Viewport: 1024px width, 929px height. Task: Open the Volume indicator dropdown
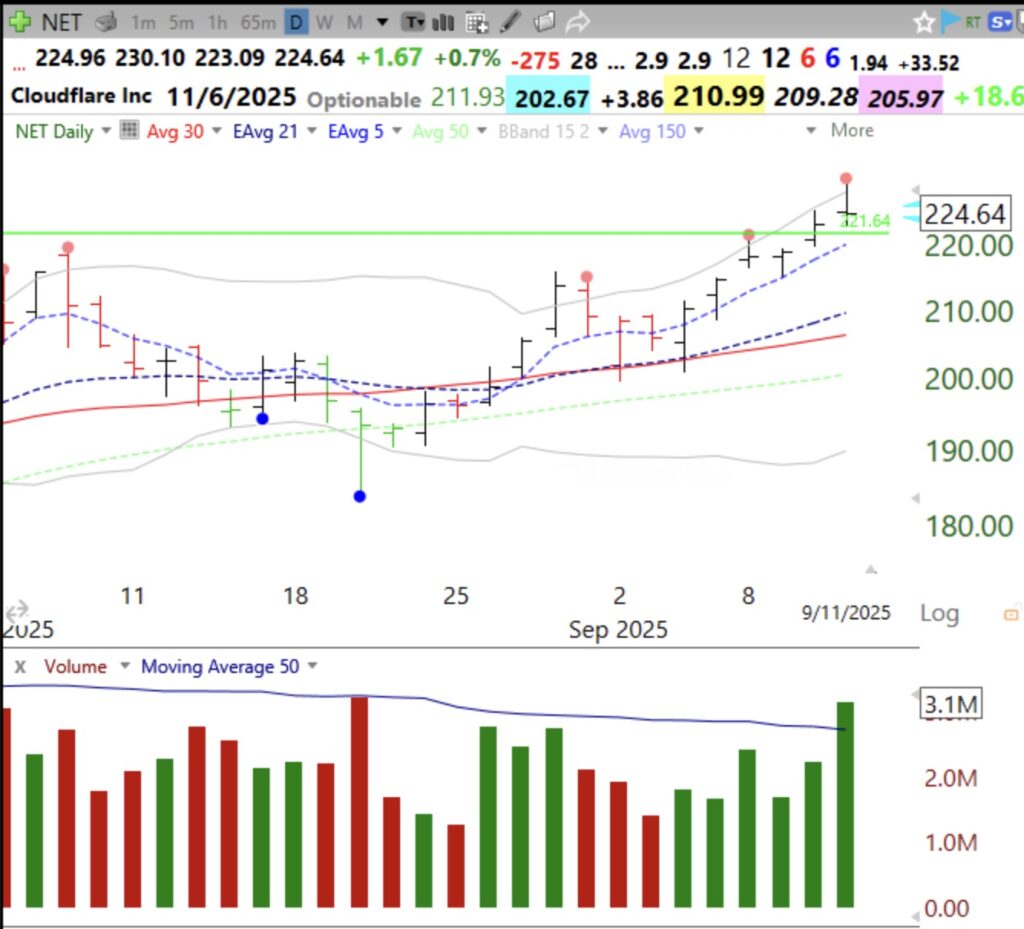124,666
